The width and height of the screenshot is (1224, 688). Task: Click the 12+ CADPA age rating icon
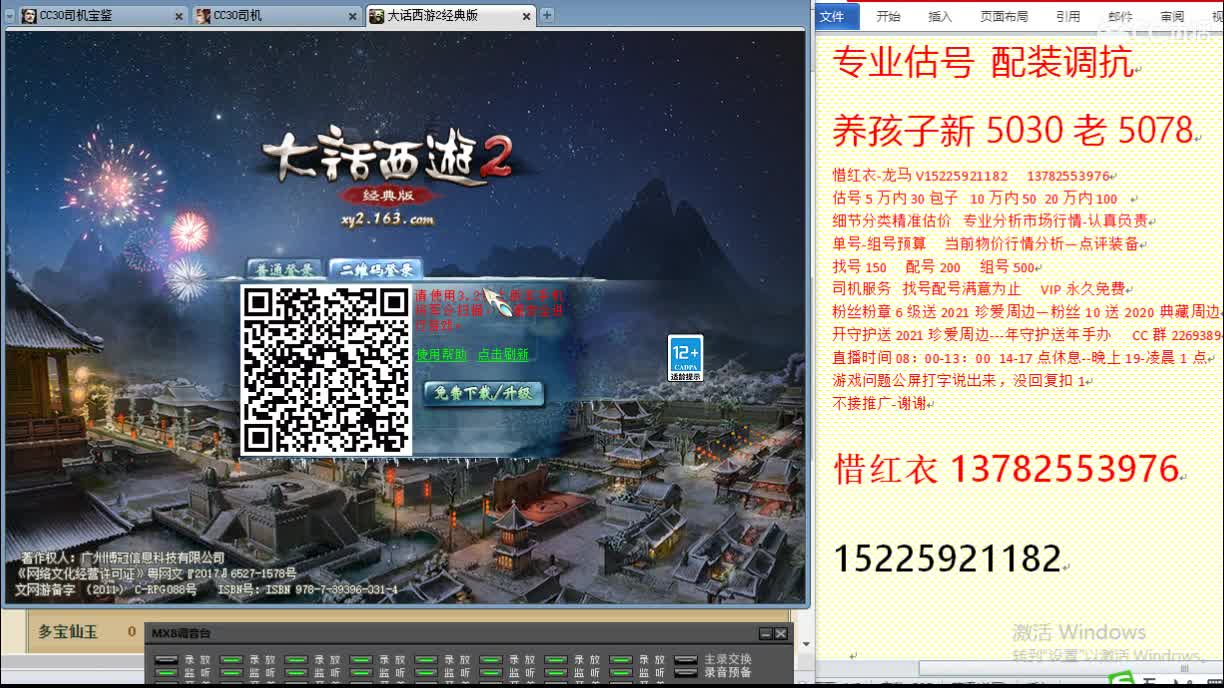coord(685,358)
